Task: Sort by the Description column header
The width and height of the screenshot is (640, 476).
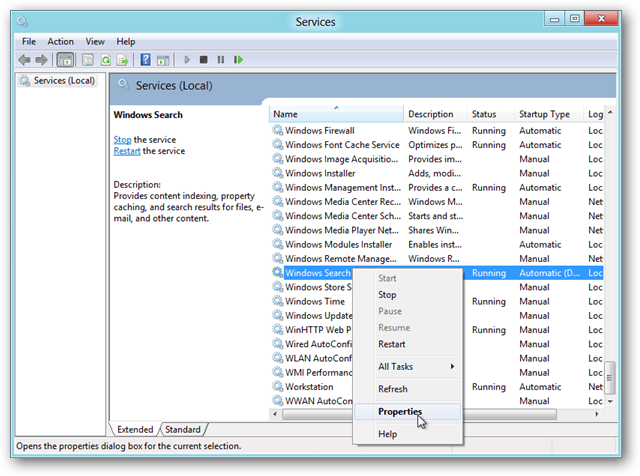Action: (436, 114)
